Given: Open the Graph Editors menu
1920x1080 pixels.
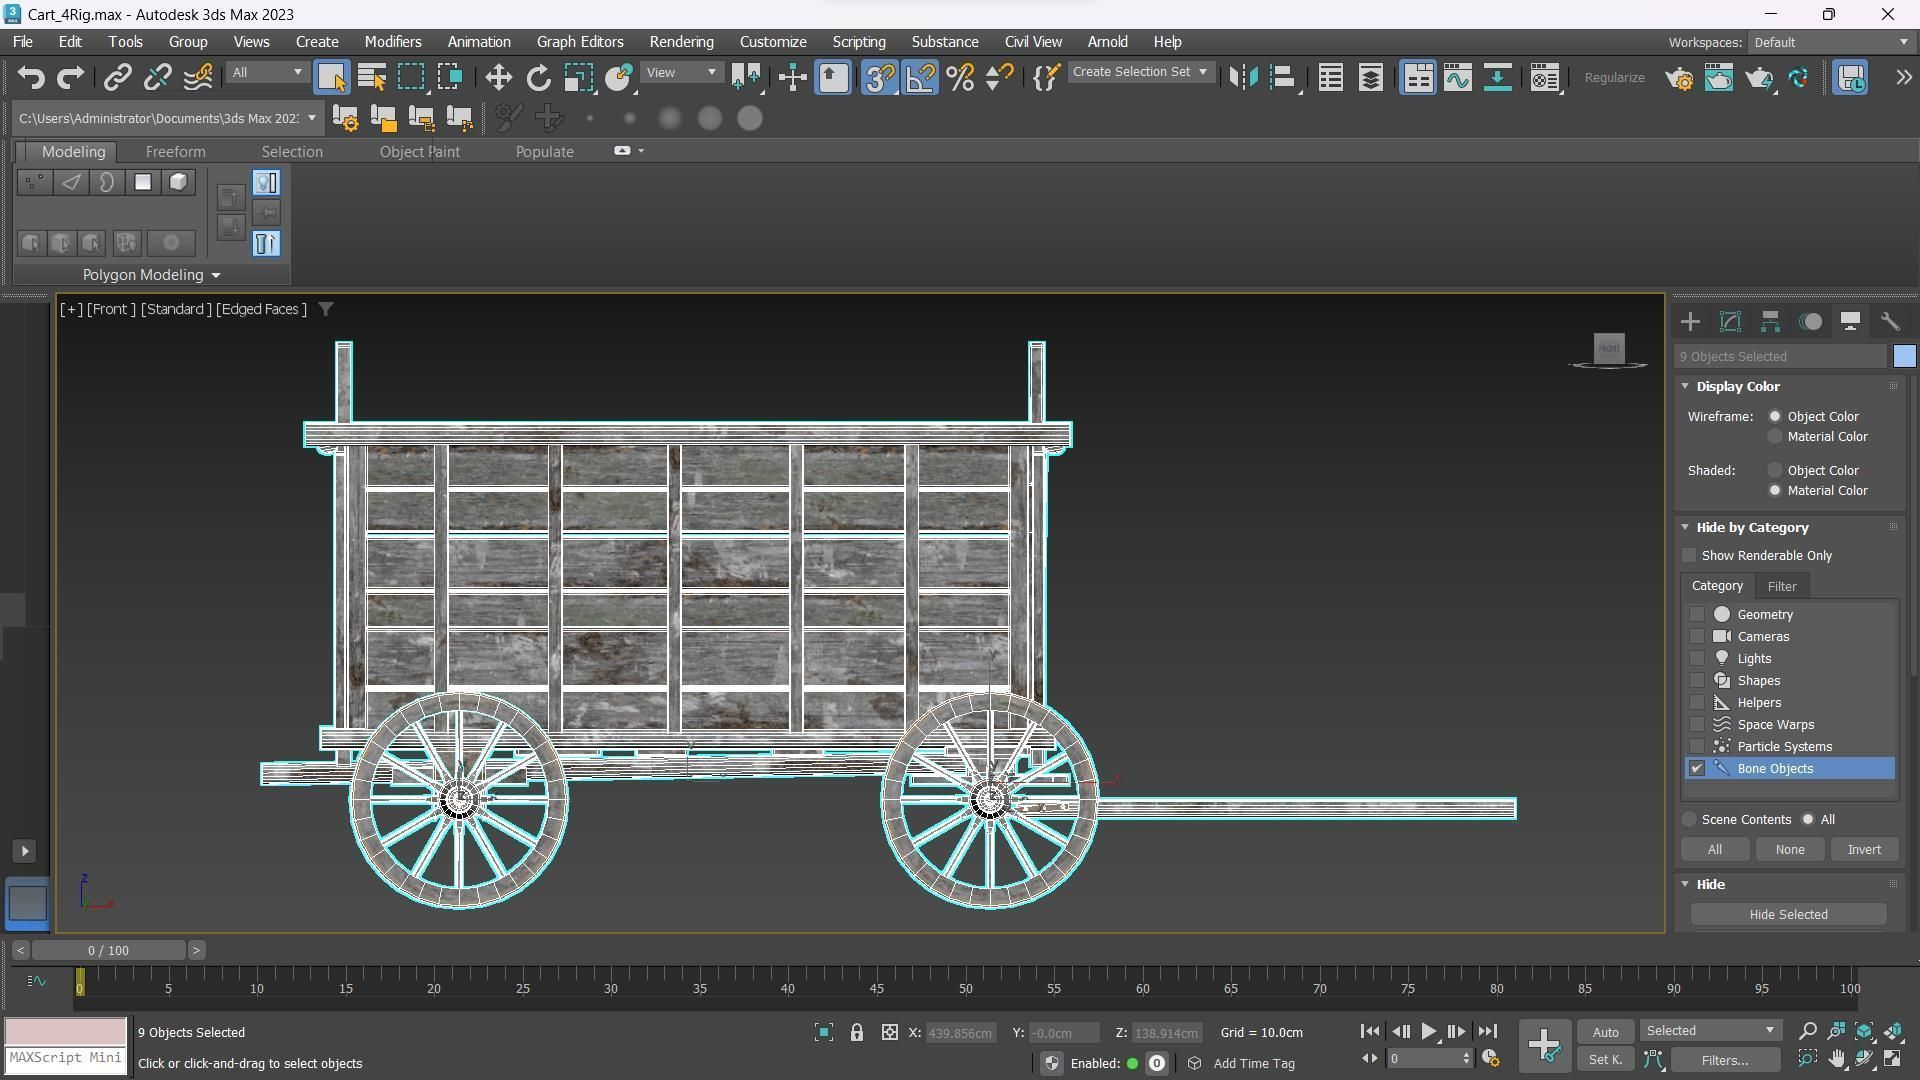Looking at the screenshot, I should tap(579, 42).
